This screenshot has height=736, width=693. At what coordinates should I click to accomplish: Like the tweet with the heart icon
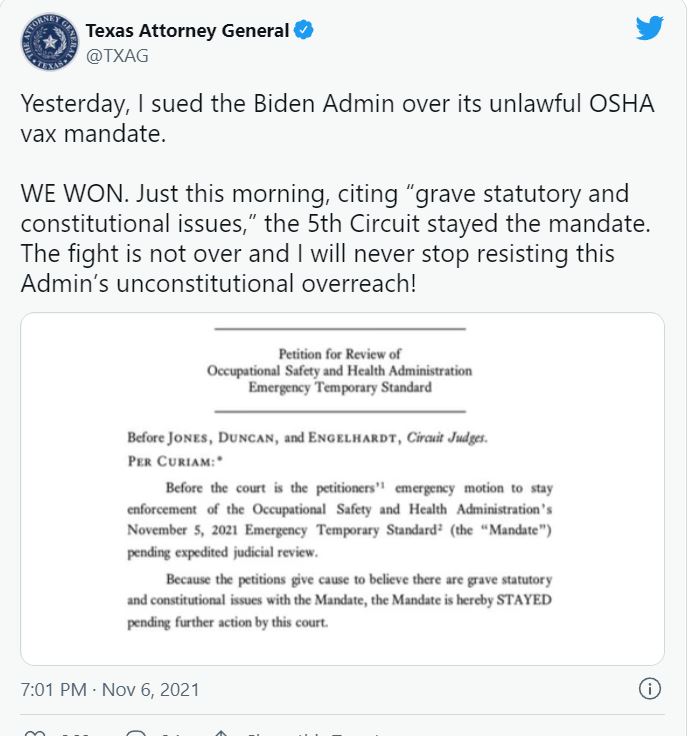point(34,733)
